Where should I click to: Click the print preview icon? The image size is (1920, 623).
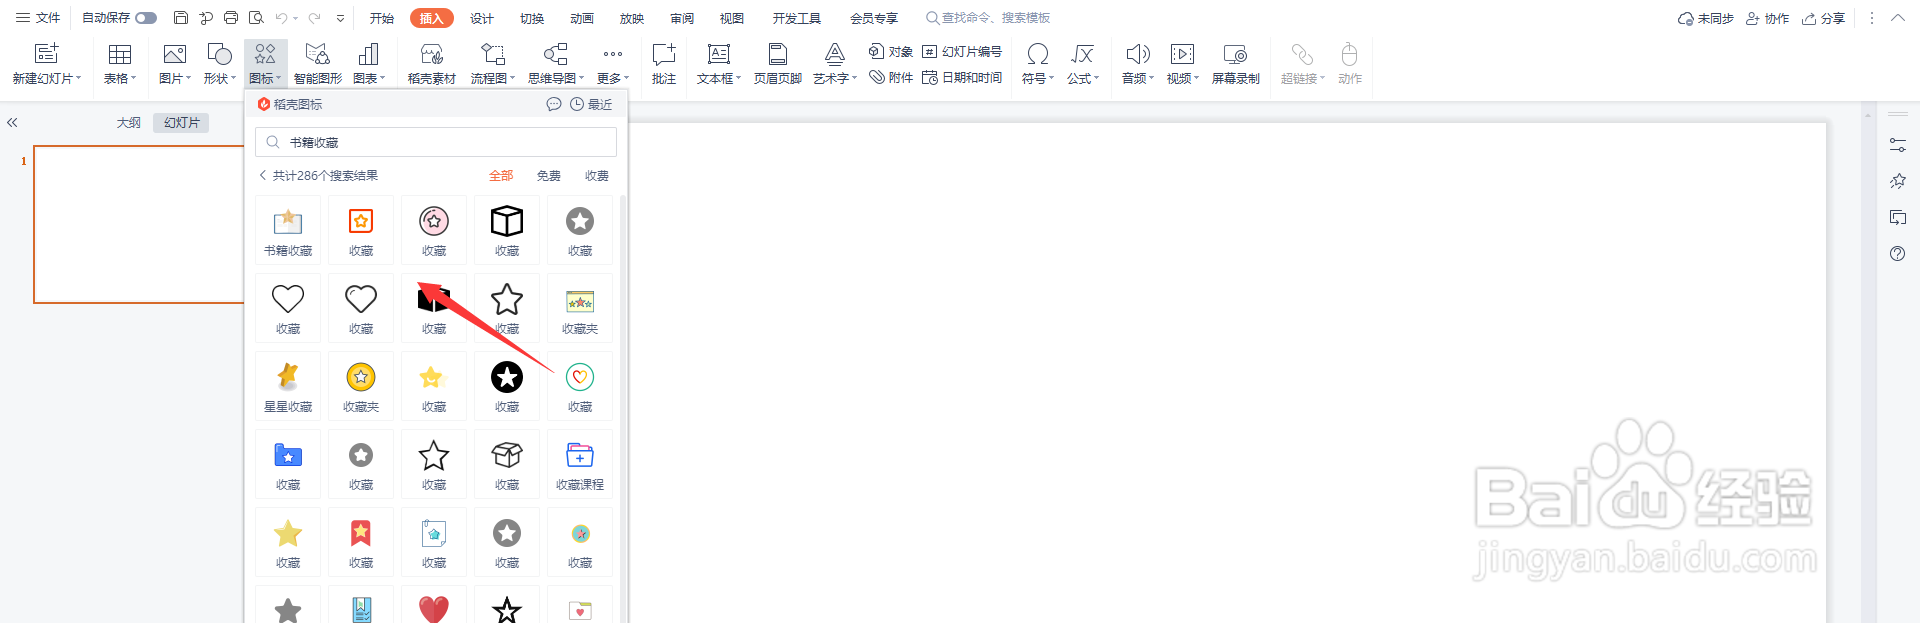coord(257,18)
